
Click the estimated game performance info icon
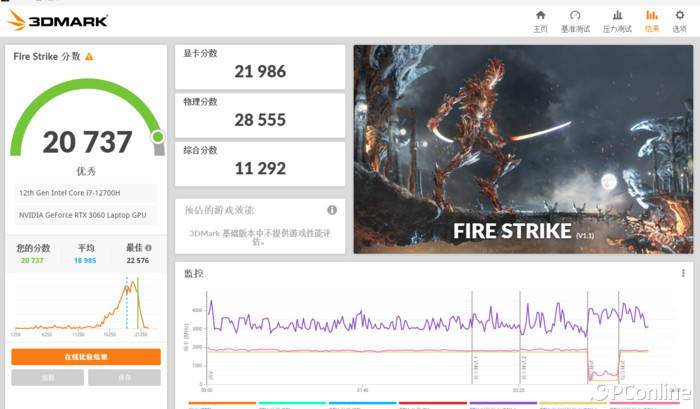[x=332, y=210]
